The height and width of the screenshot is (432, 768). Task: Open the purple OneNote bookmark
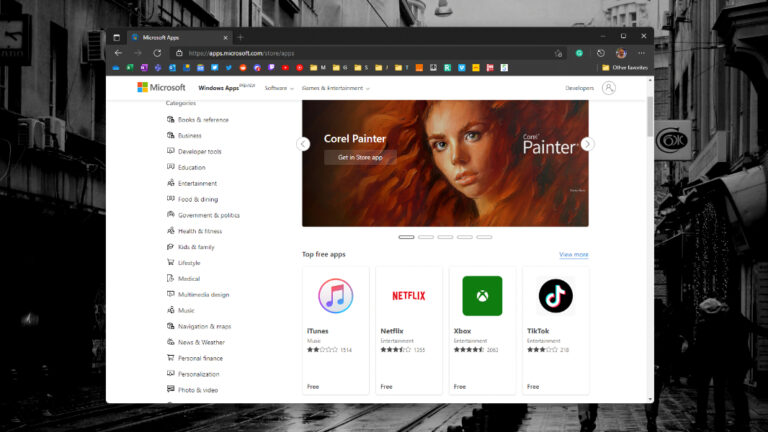(x=144, y=68)
